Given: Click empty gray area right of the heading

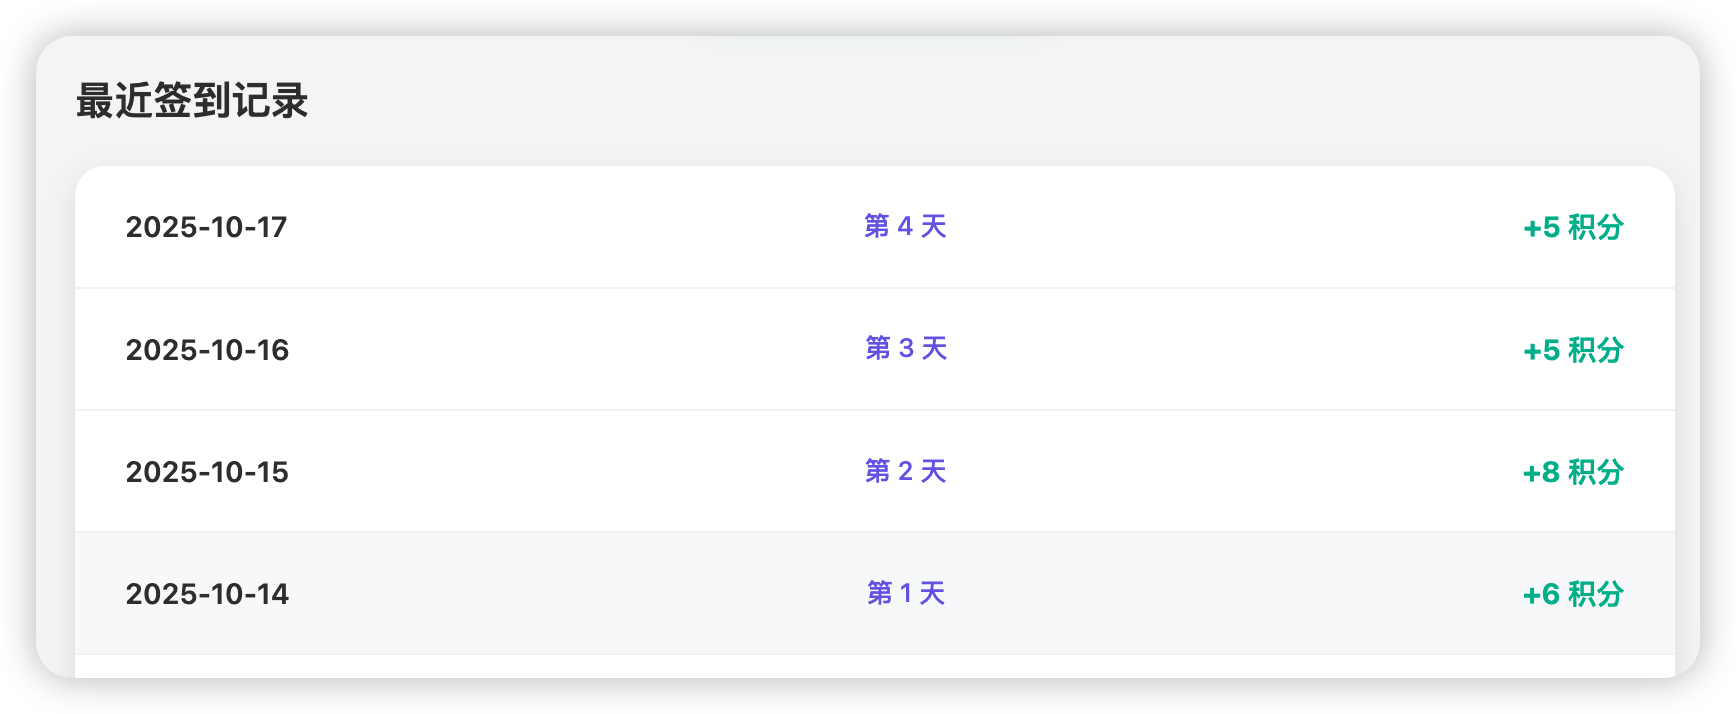Looking at the screenshot, I should pyautogui.click(x=1000, y=101).
